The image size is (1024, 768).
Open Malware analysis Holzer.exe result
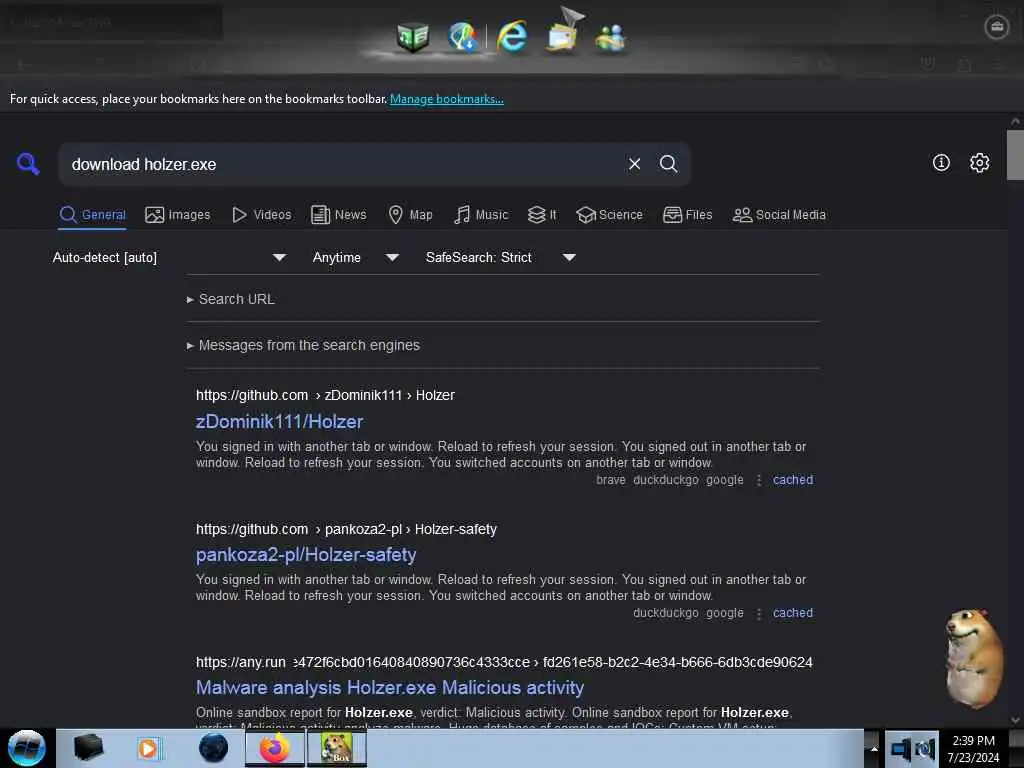390,688
